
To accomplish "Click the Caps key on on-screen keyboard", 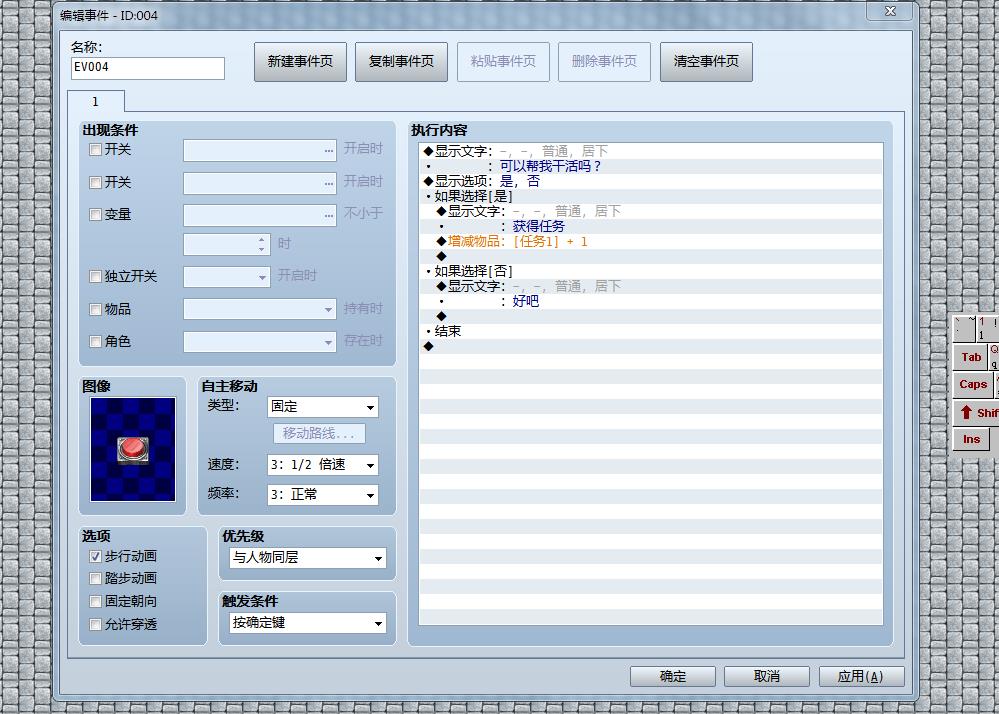I will (973, 385).
